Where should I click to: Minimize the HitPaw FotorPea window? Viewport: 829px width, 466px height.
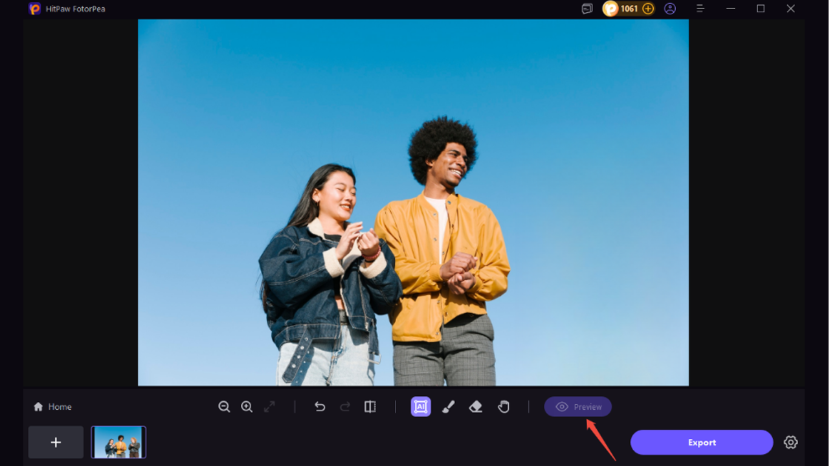731,8
